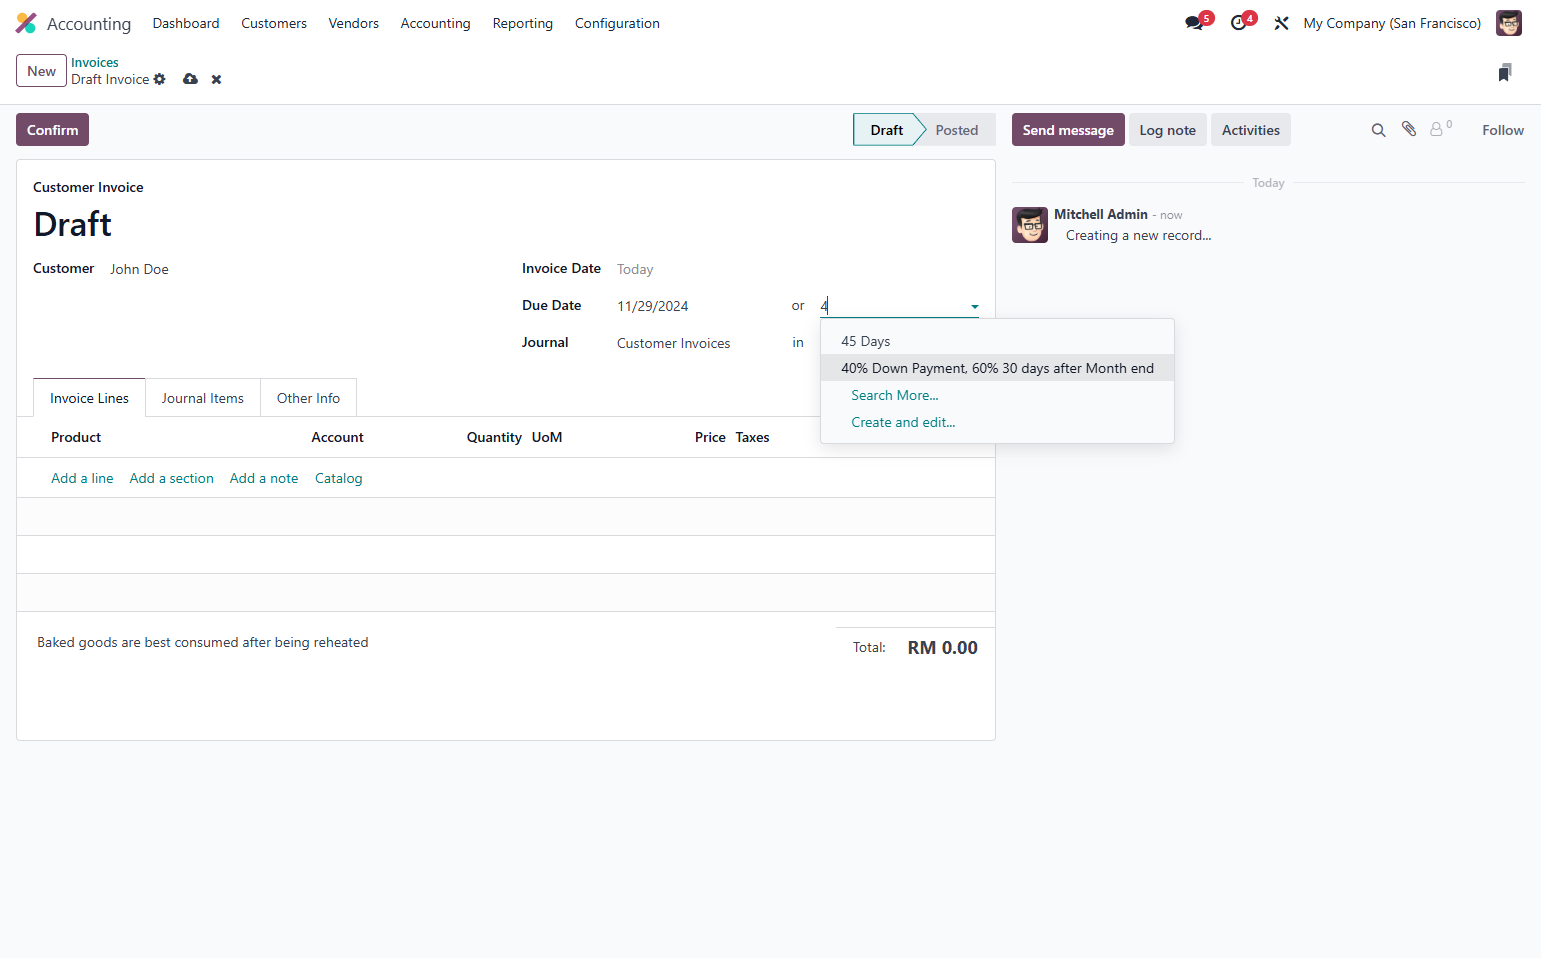Open the company switcher My Company (San Francisco)
The width and height of the screenshot is (1541, 958).
pyautogui.click(x=1392, y=23)
